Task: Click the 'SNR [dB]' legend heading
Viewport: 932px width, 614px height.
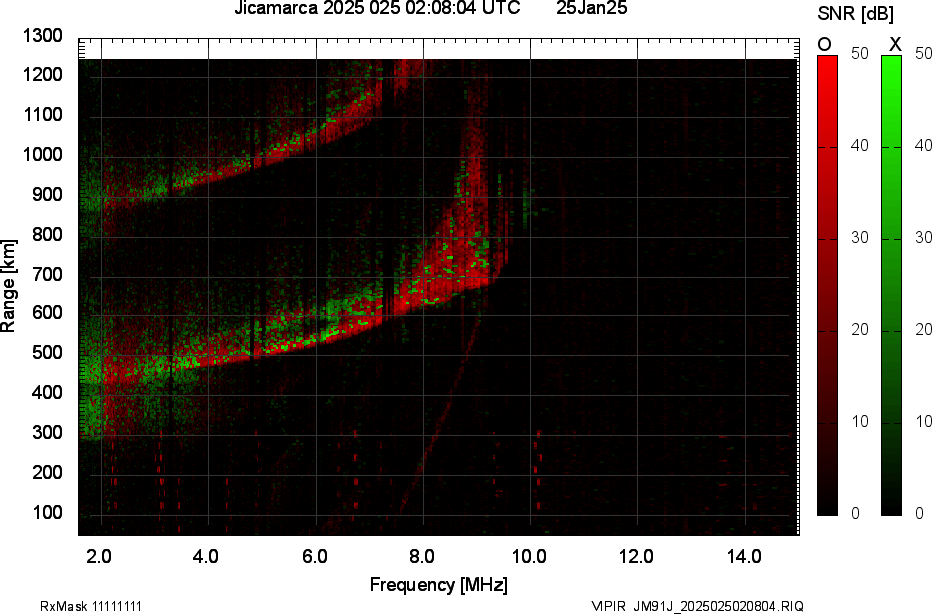Action: tap(855, 14)
